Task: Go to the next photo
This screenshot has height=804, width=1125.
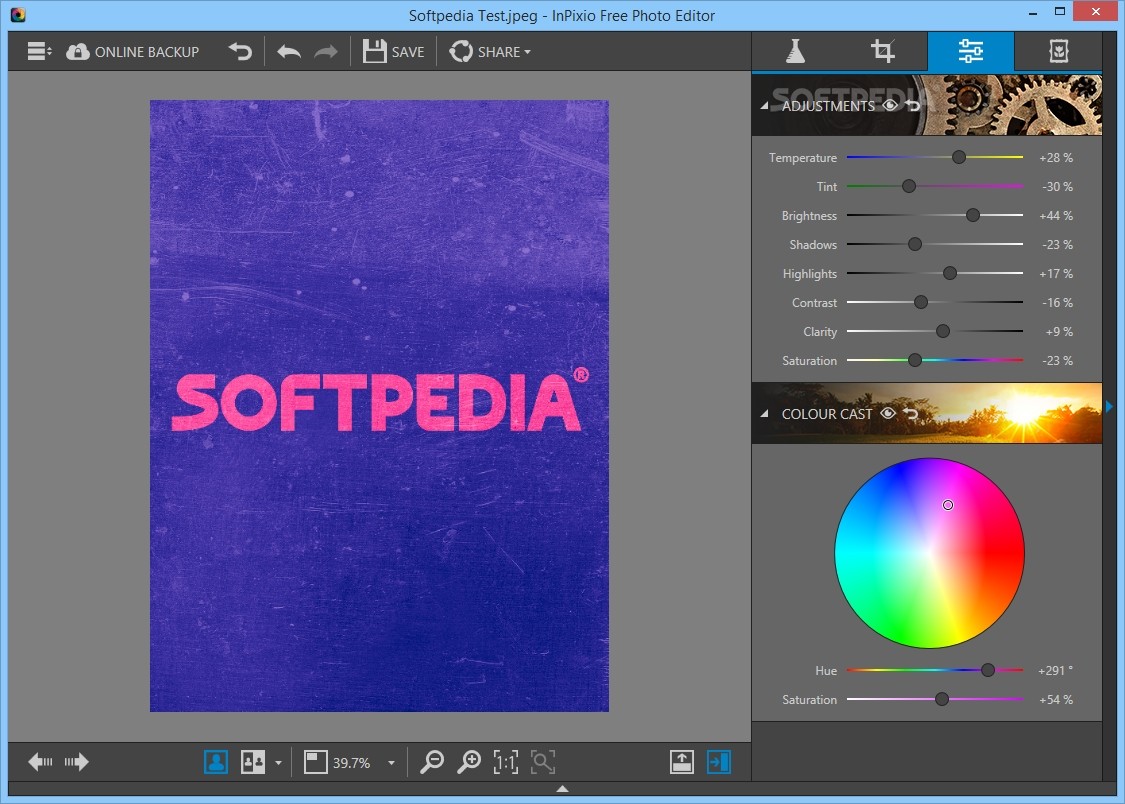Action: pyautogui.click(x=76, y=762)
